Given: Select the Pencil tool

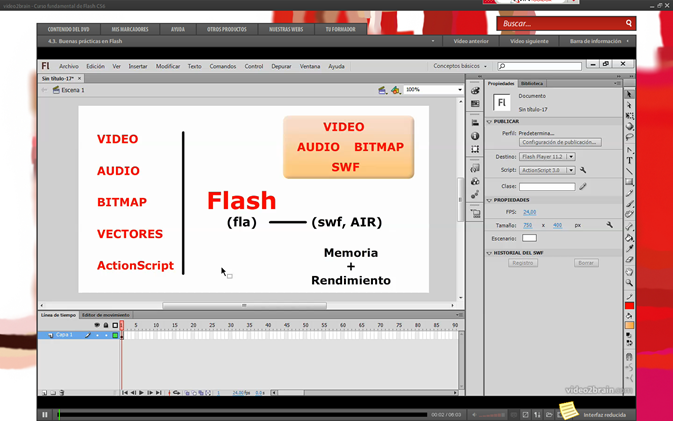Looking at the screenshot, I should 629,193.
